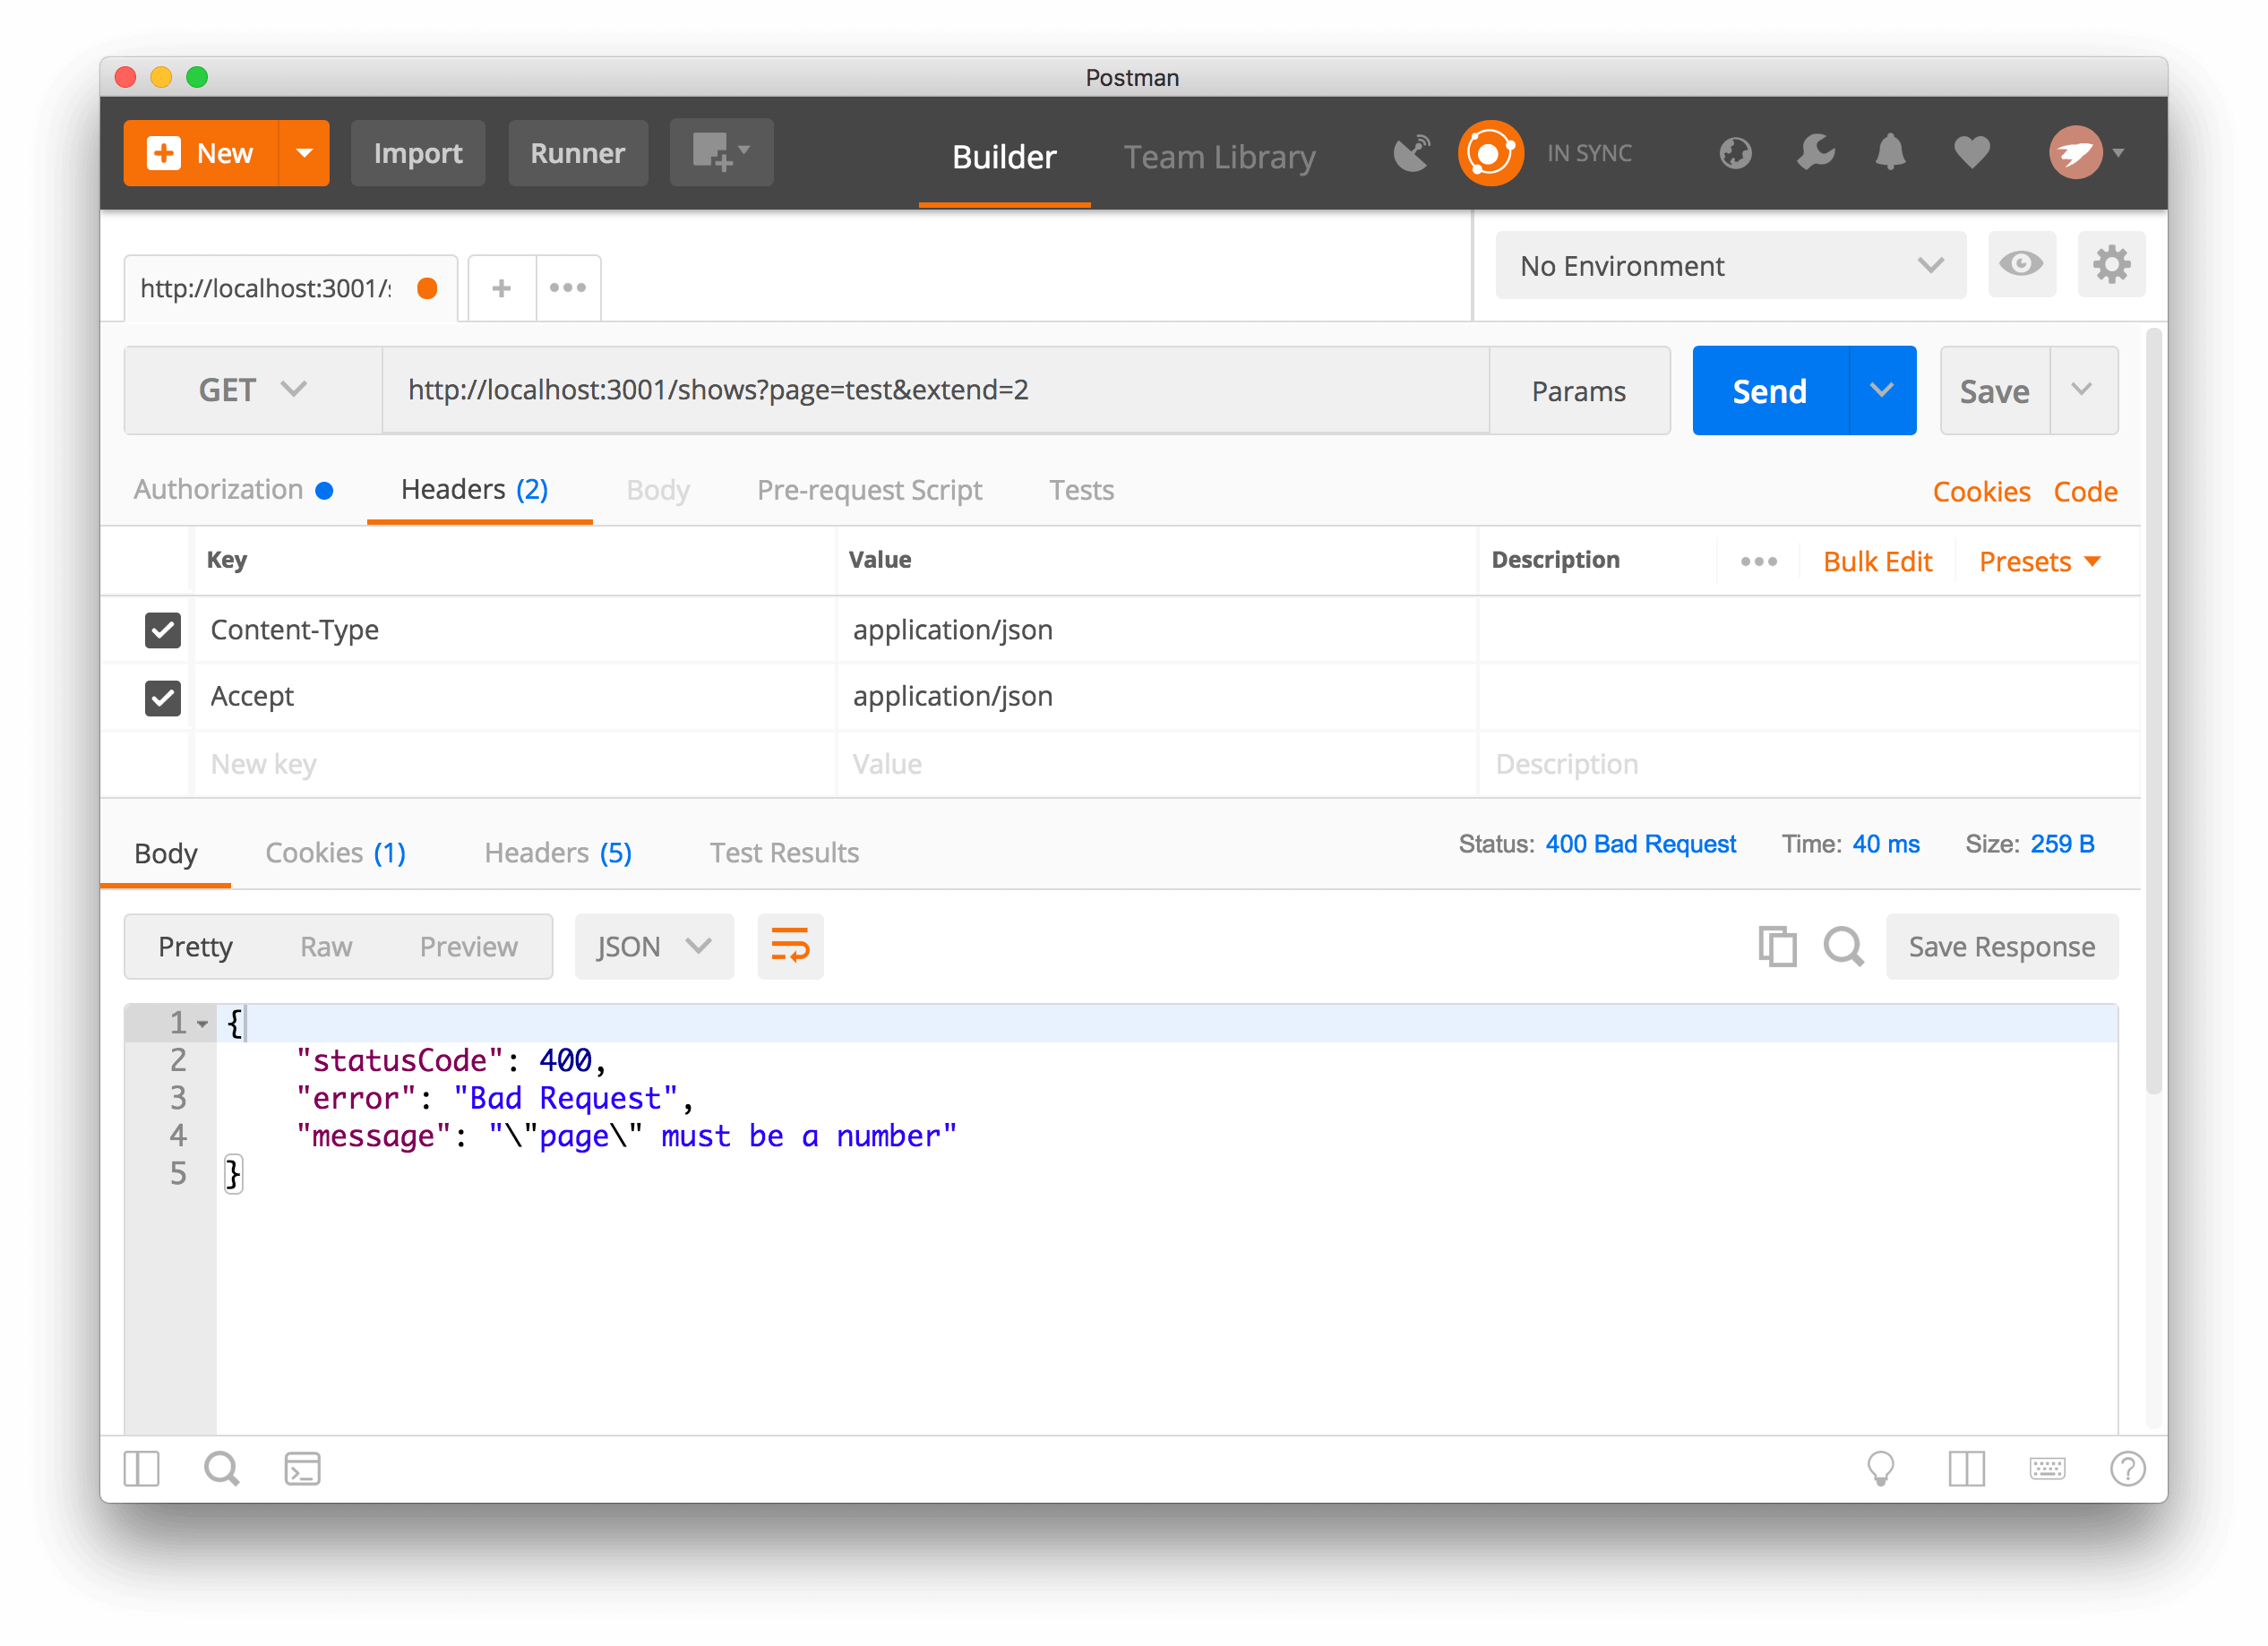Switch to the Team Library tab

[x=1219, y=156]
